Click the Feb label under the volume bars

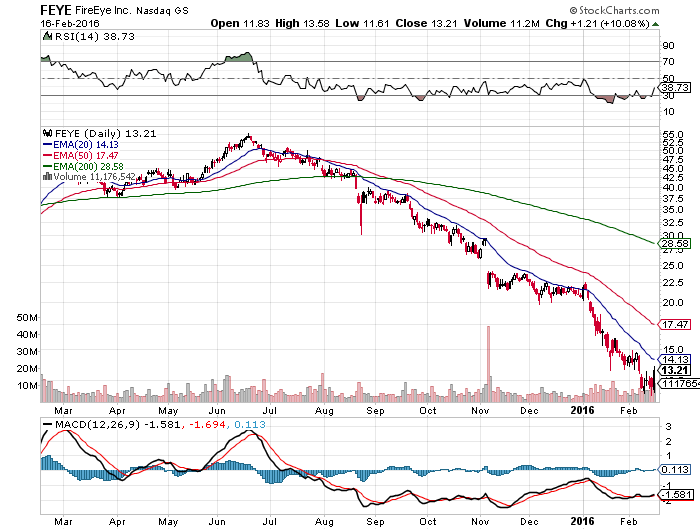pos(629,410)
